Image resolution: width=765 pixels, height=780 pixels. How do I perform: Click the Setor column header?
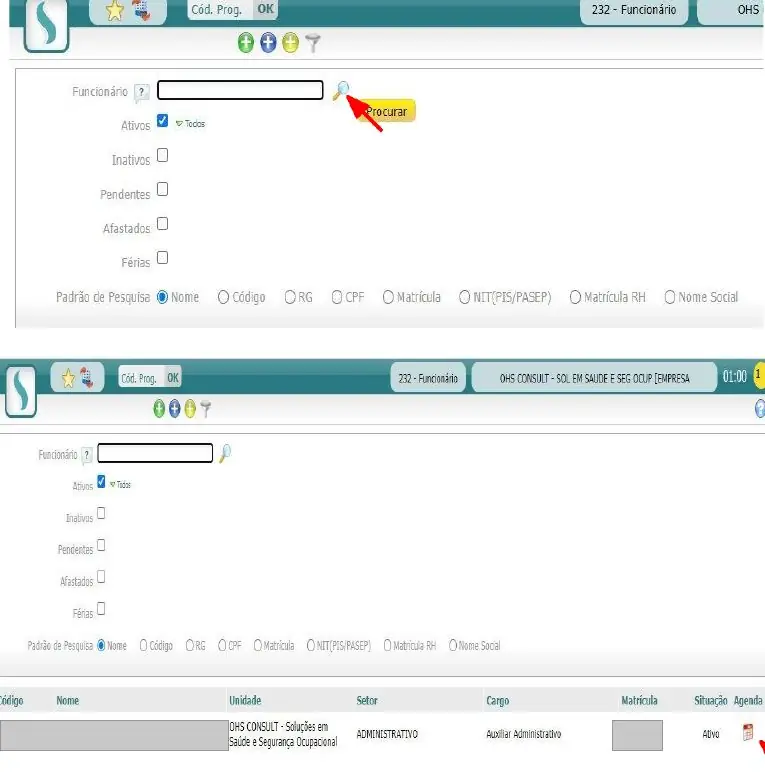coord(367,700)
